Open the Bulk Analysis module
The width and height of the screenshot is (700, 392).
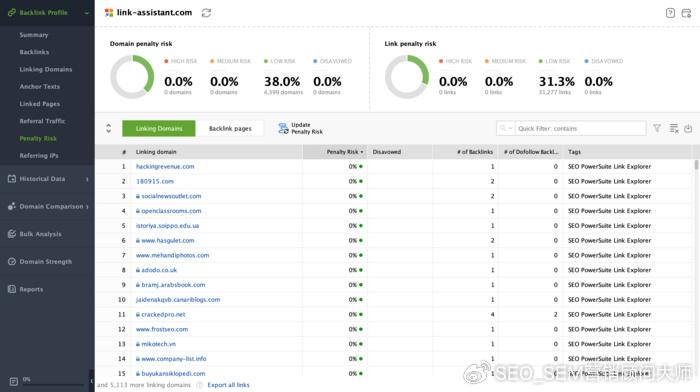pyautogui.click(x=40, y=234)
